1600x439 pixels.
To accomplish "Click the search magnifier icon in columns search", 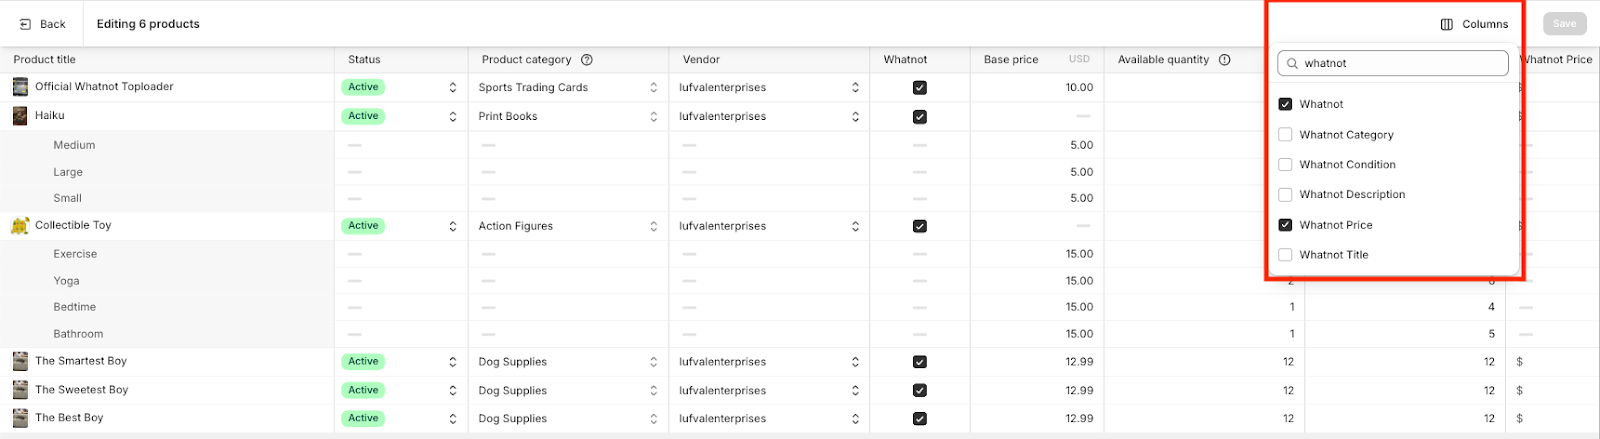I will click(1292, 63).
